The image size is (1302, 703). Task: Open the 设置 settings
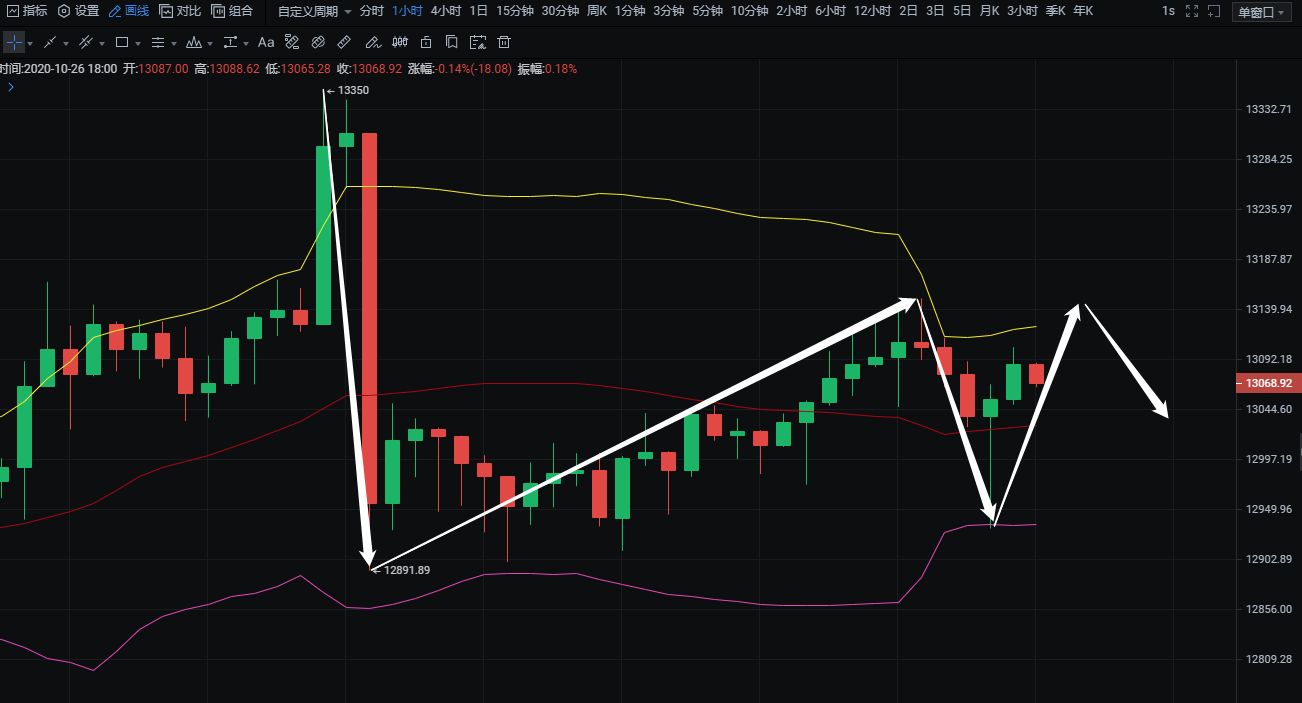pos(78,11)
